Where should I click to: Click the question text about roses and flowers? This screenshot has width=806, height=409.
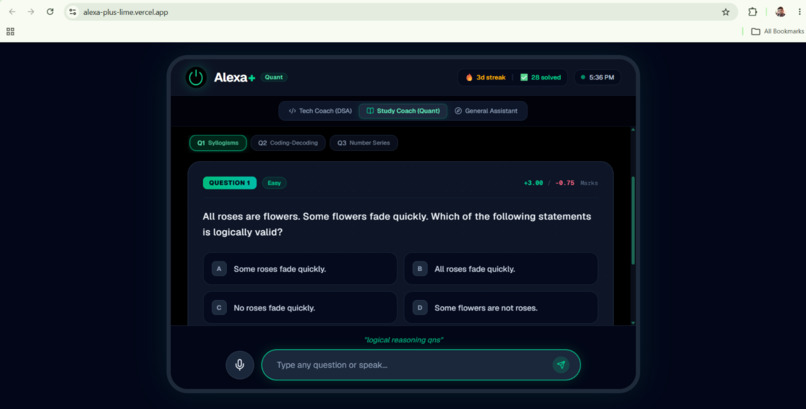(x=397, y=224)
